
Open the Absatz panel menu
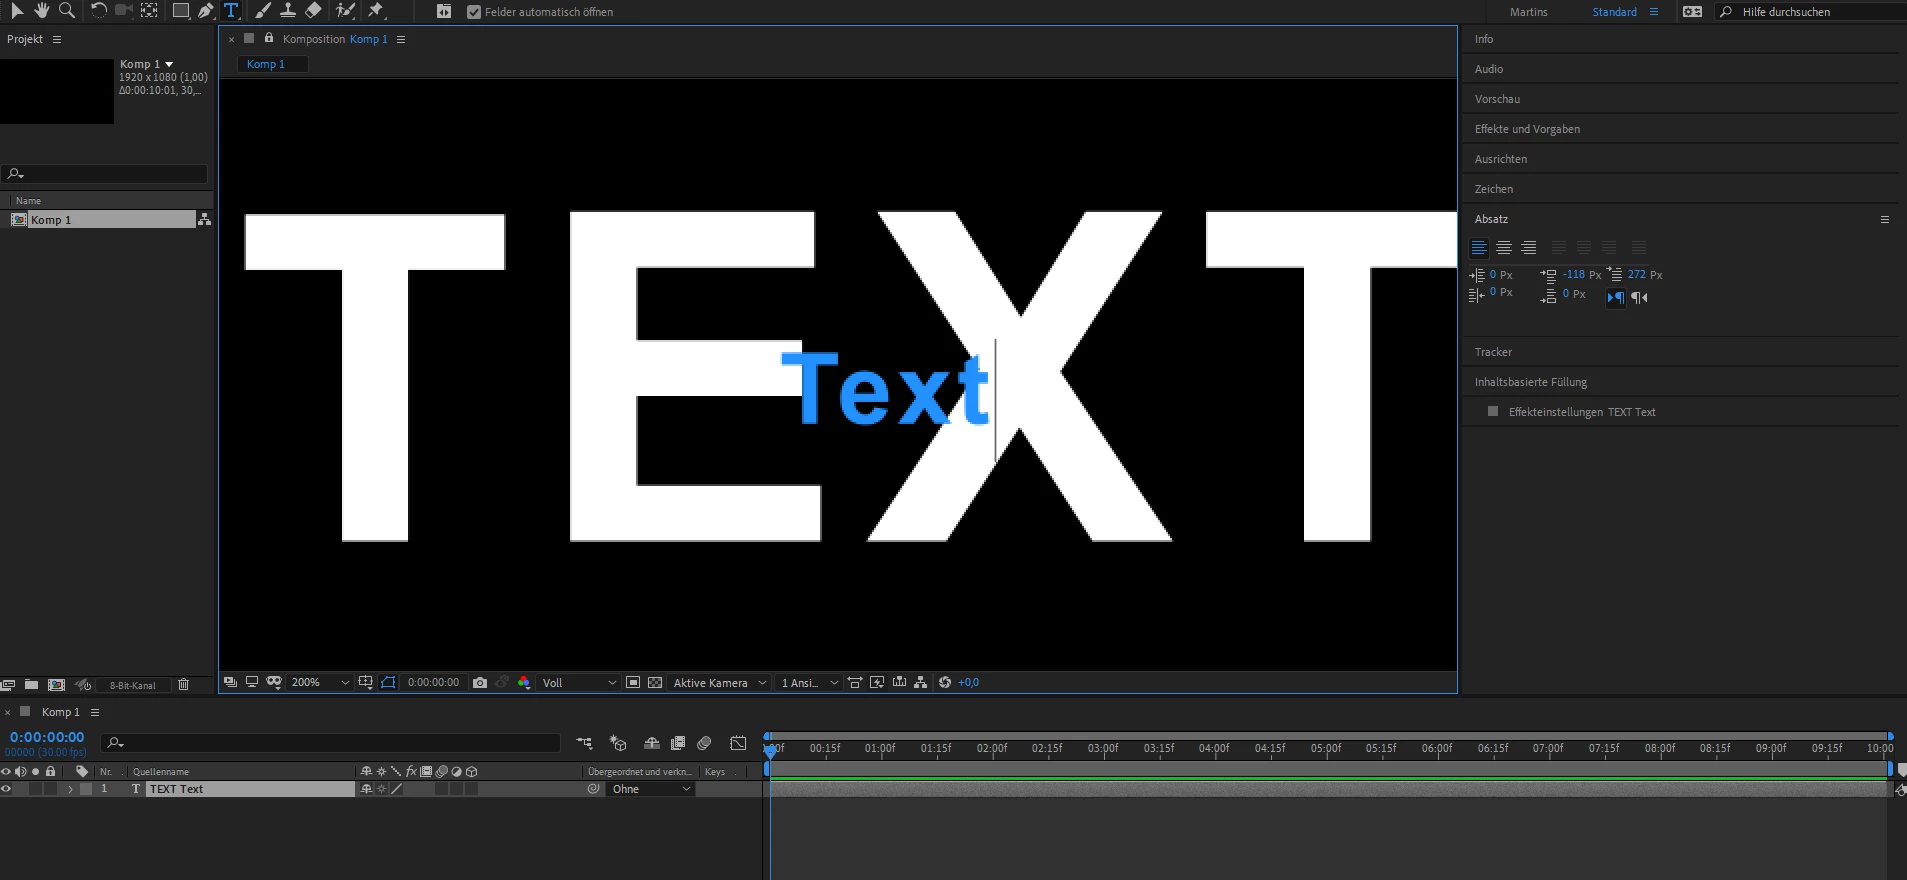(x=1885, y=219)
